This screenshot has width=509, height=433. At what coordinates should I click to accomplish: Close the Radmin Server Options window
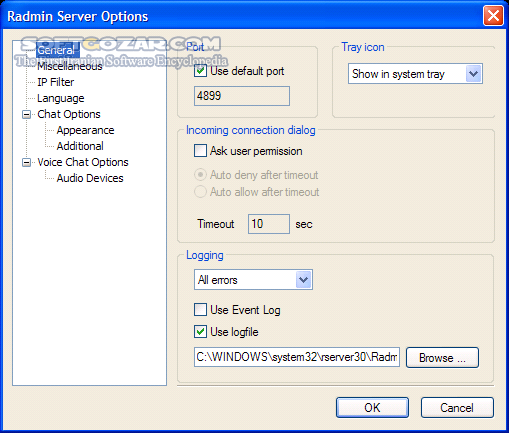coord(493,16)
